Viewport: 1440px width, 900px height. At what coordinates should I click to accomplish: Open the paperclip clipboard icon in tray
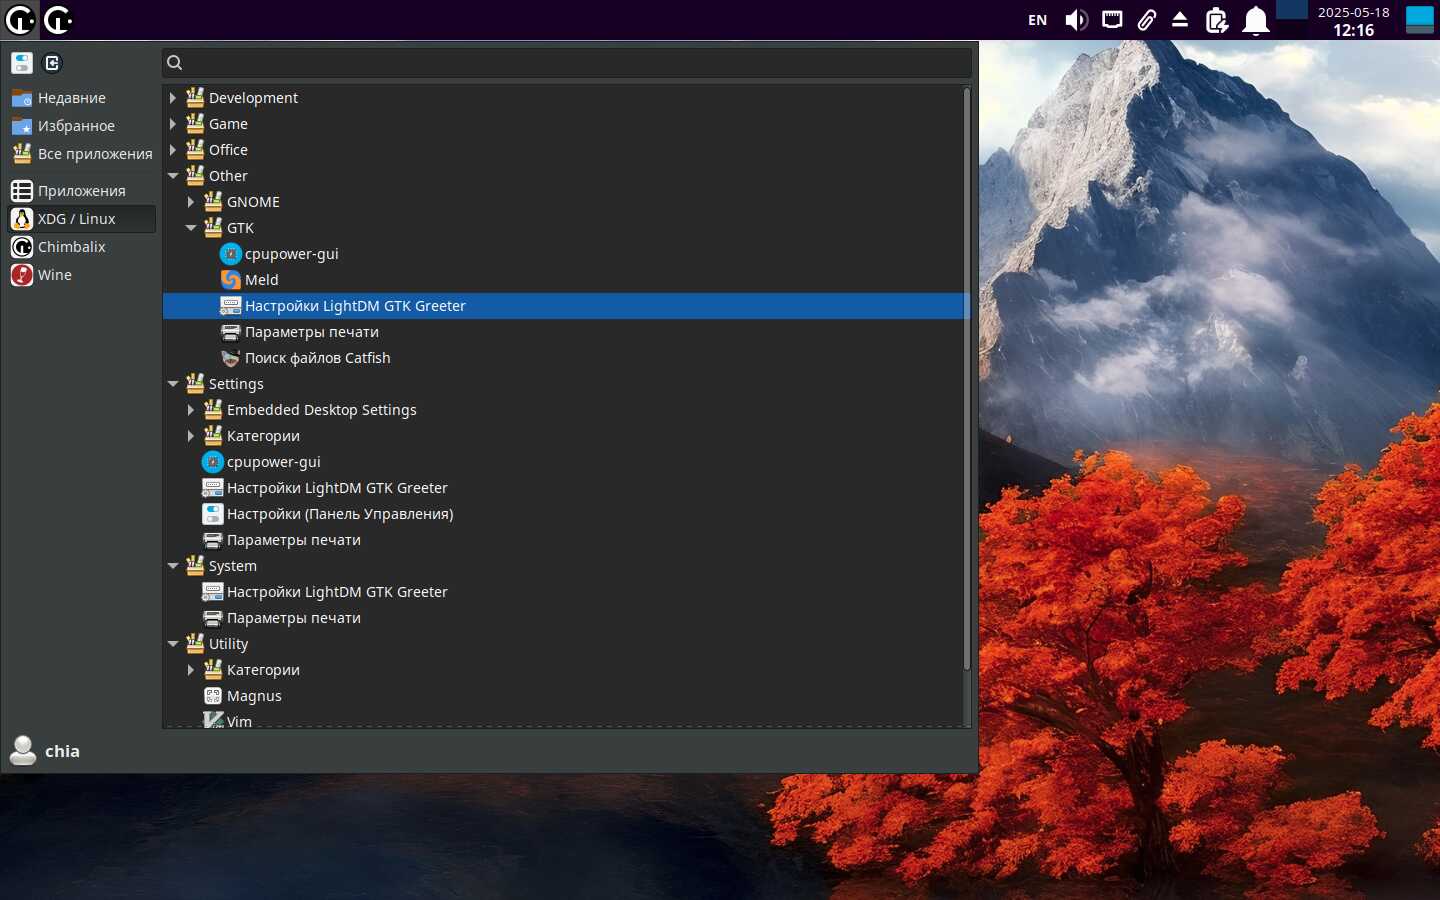tap(1146, 20)
